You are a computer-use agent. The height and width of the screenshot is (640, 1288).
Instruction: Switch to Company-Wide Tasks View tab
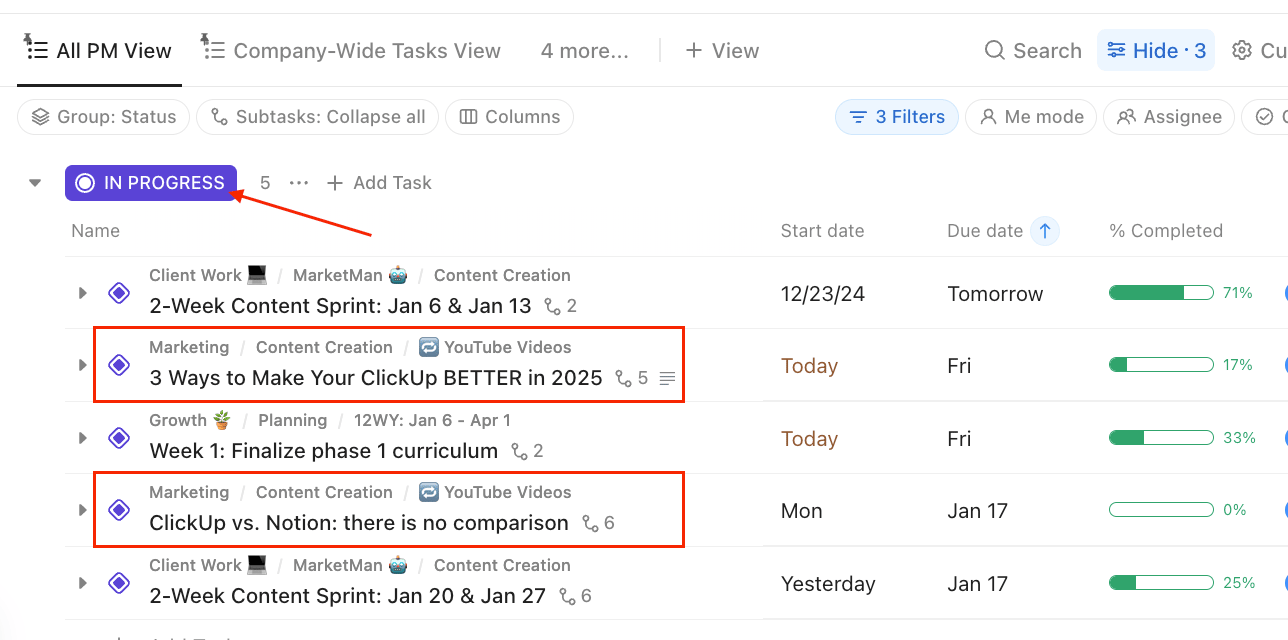(351, 50)
